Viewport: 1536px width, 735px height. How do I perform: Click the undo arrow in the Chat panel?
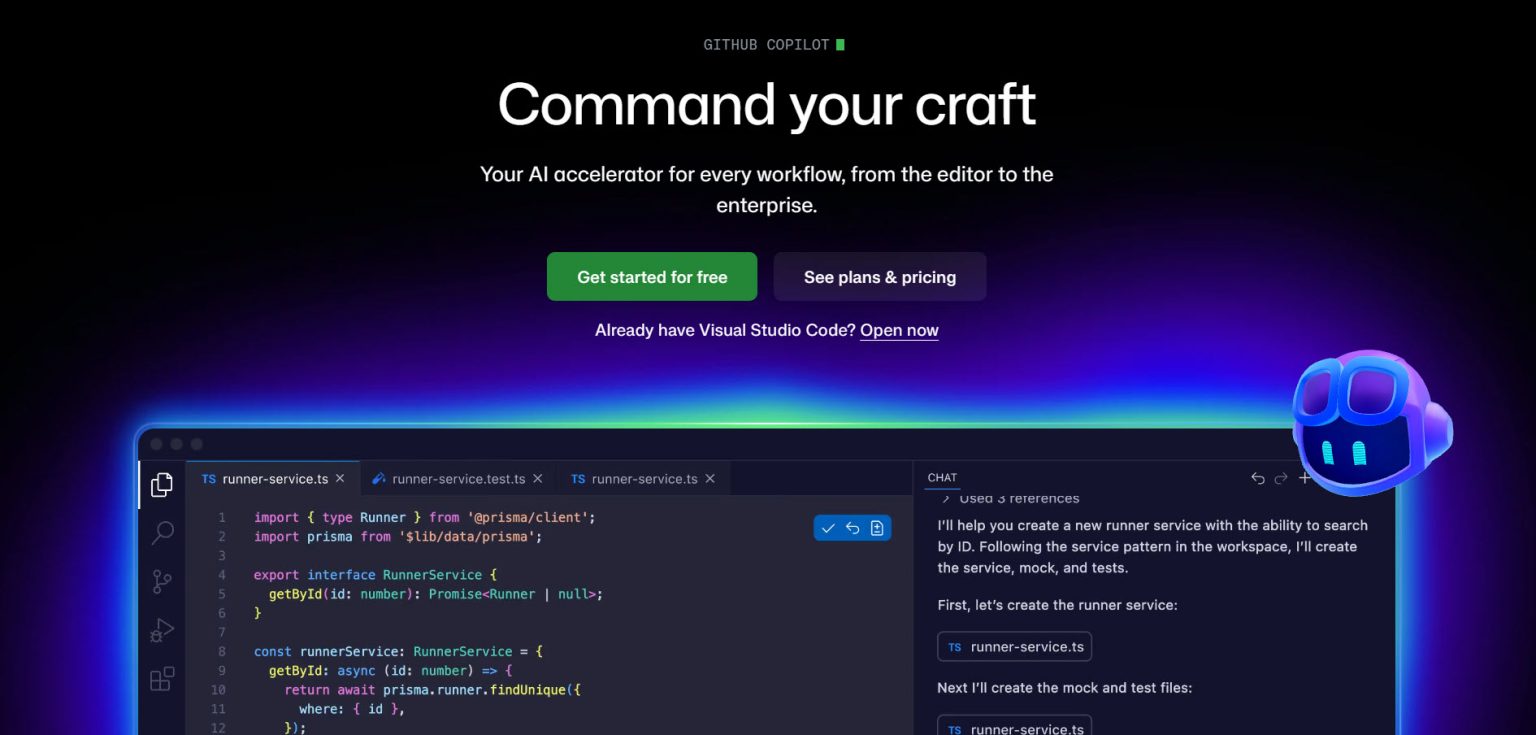(1257, 478)
